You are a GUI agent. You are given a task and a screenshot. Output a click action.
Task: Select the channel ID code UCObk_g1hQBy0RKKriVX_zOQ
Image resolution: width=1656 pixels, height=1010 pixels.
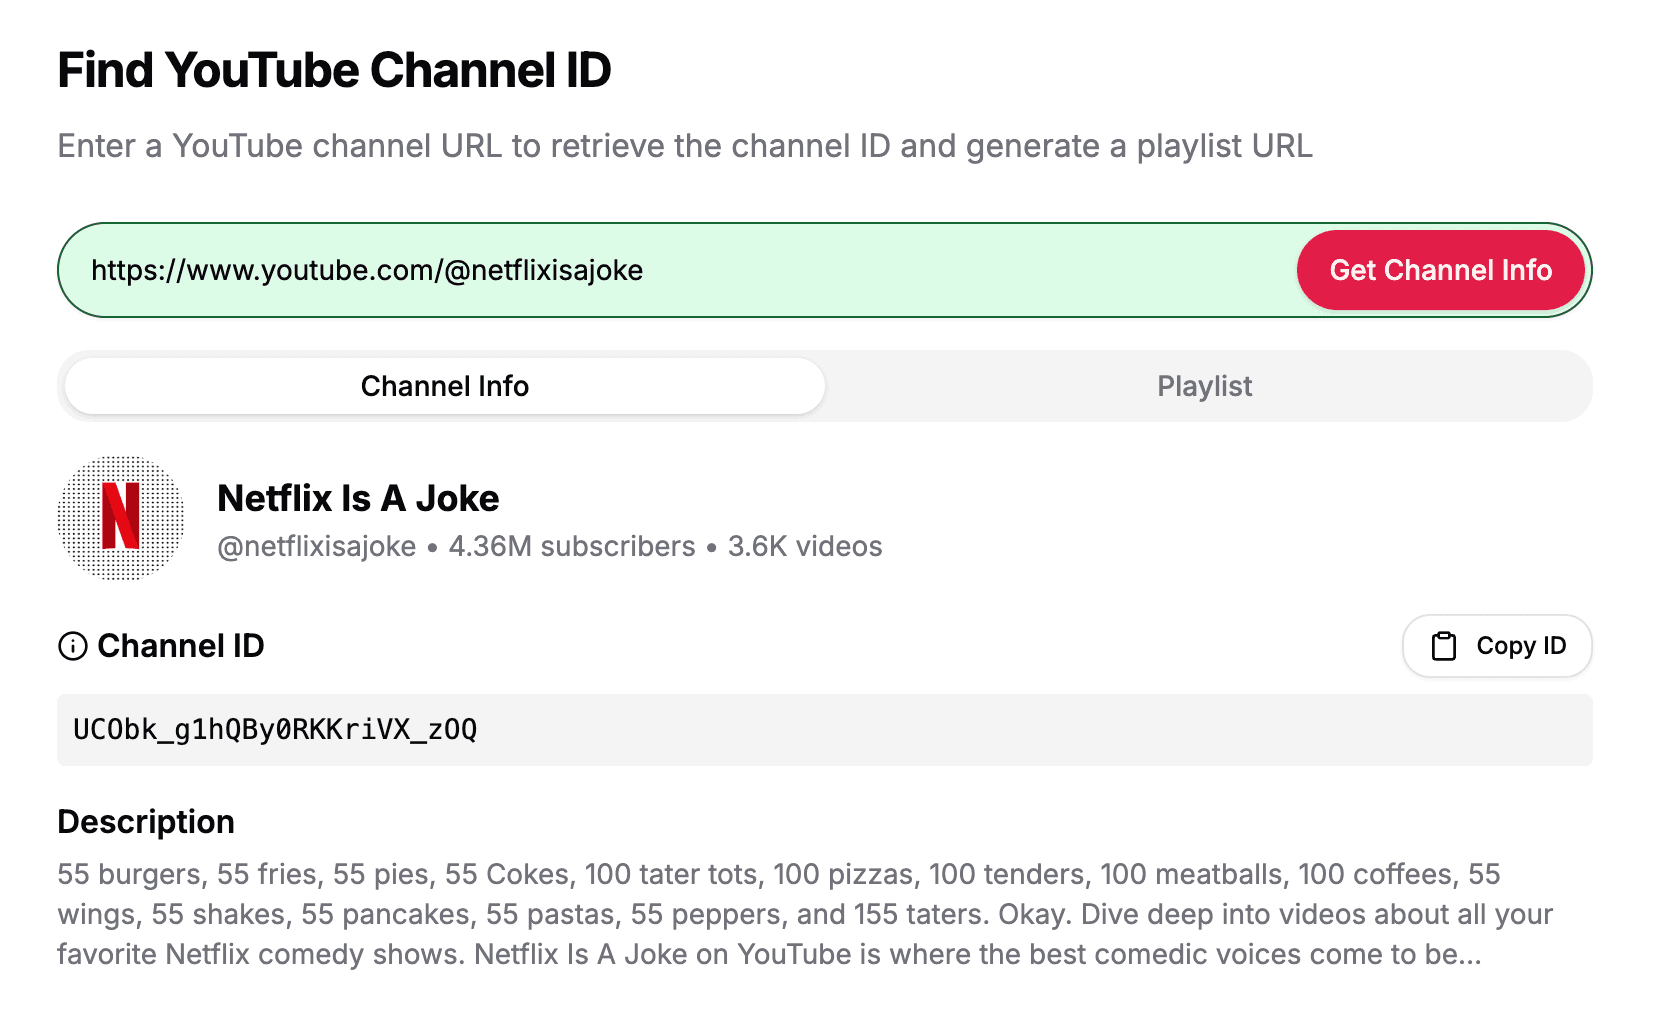275,730
